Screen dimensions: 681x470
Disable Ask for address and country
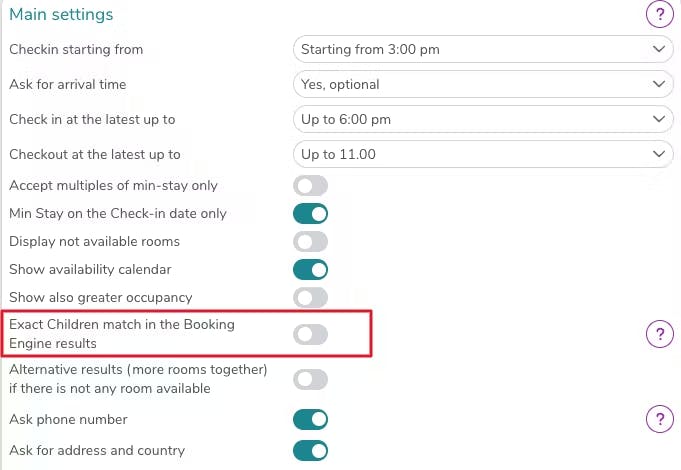(310, 450)
